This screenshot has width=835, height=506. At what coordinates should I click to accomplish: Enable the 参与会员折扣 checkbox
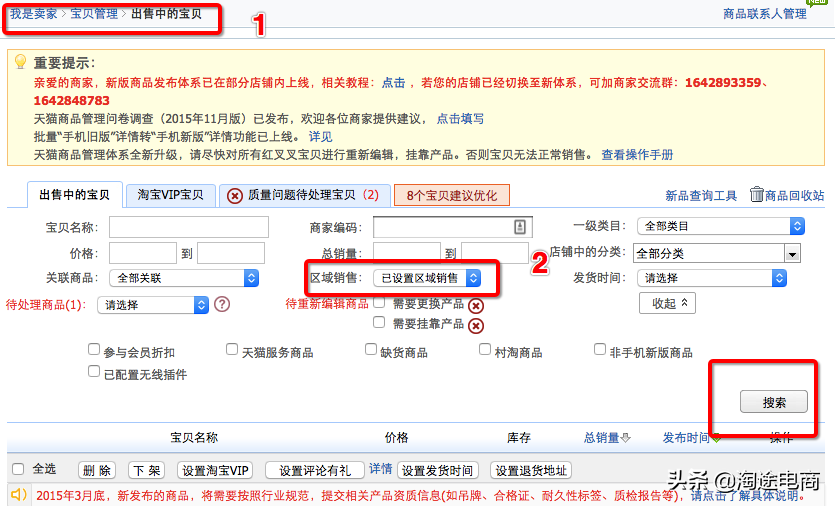pyautogui.click(x=94, y=349)
